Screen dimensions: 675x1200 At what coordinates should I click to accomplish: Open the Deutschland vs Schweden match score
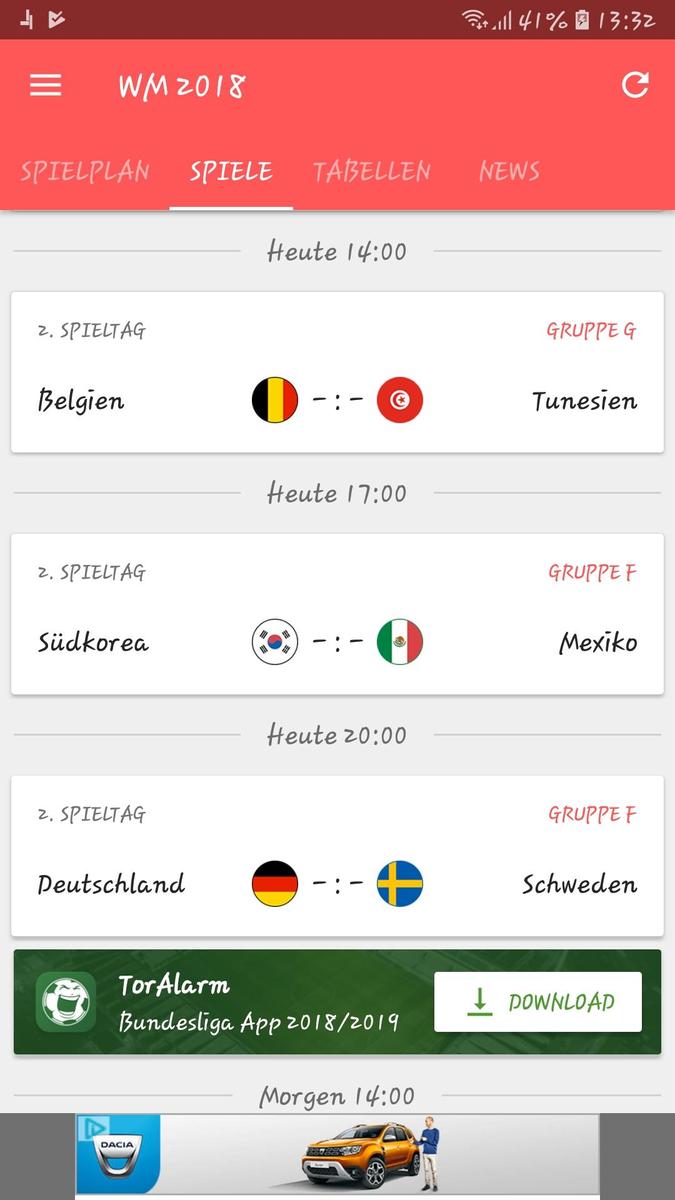click(337, 884)
